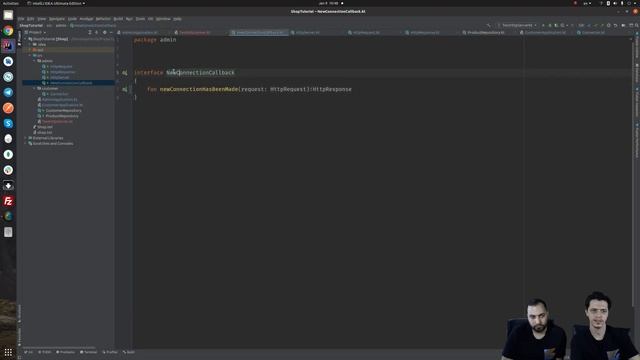Open FileZilla from the dock

coord(8,201)
